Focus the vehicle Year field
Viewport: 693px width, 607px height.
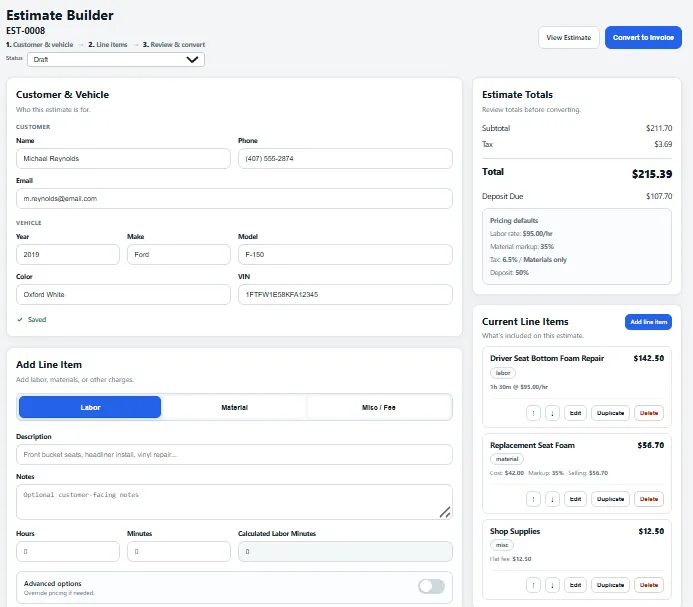(x=68, y=255)
